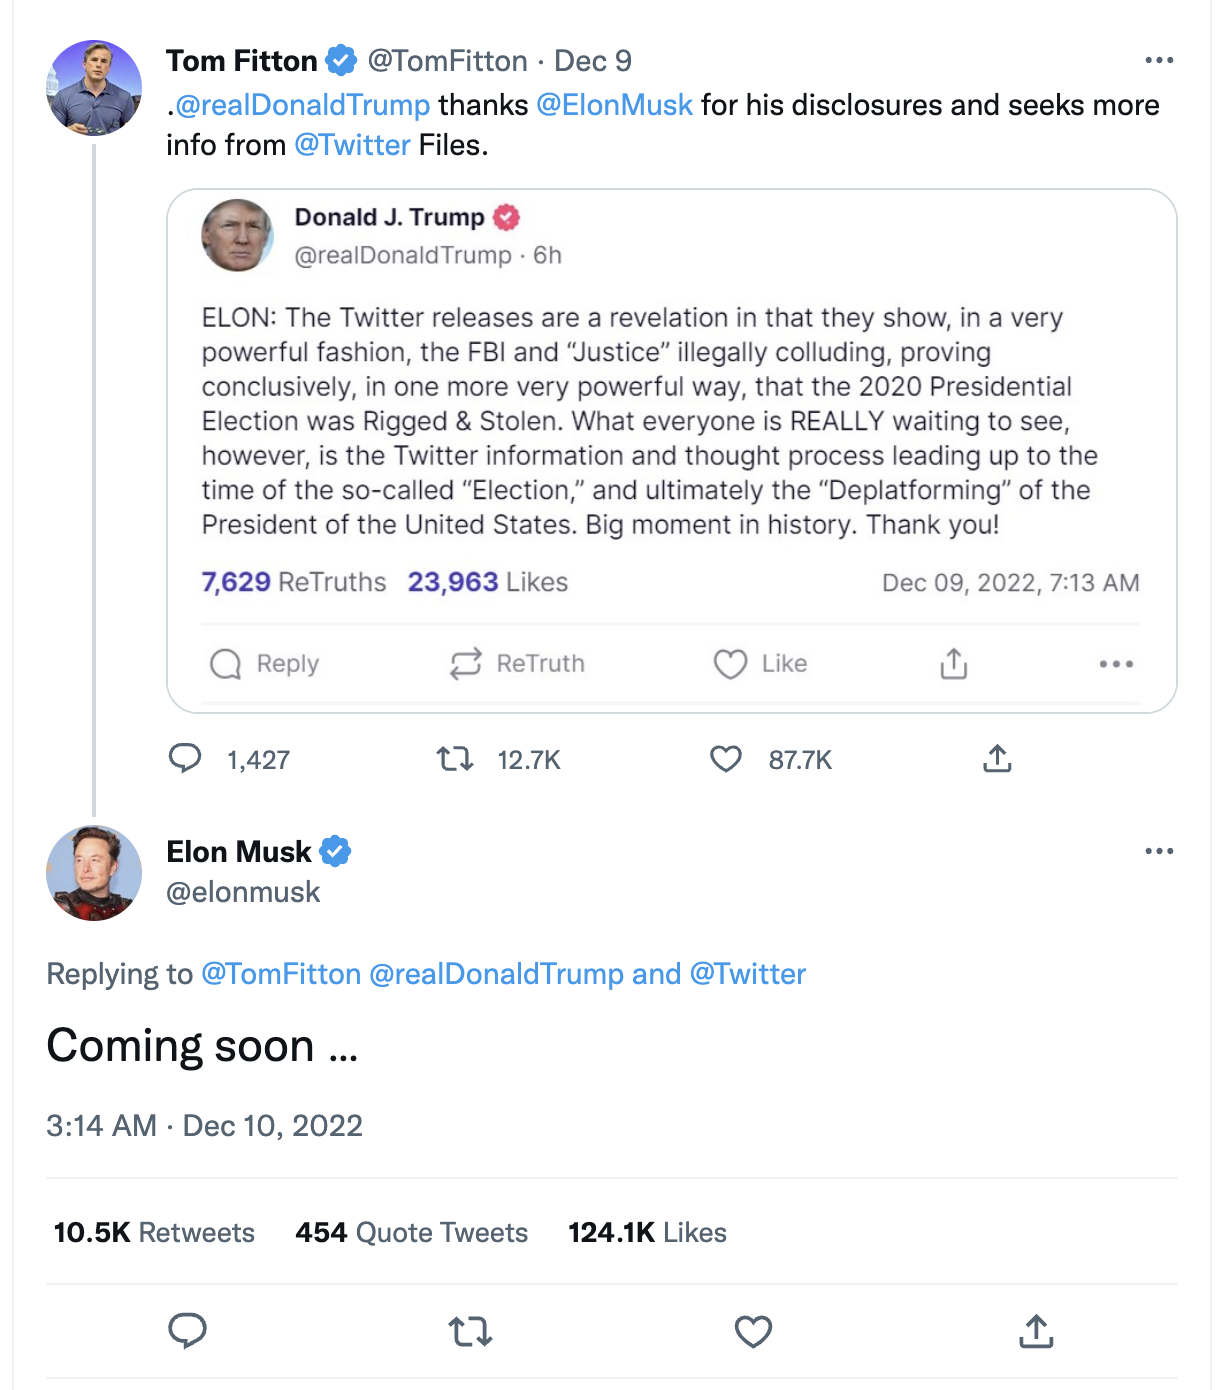Viewport: 1232px width, 1390px height.
Task: View the 454 Quote Tweets
Action: pos(411,1232)
